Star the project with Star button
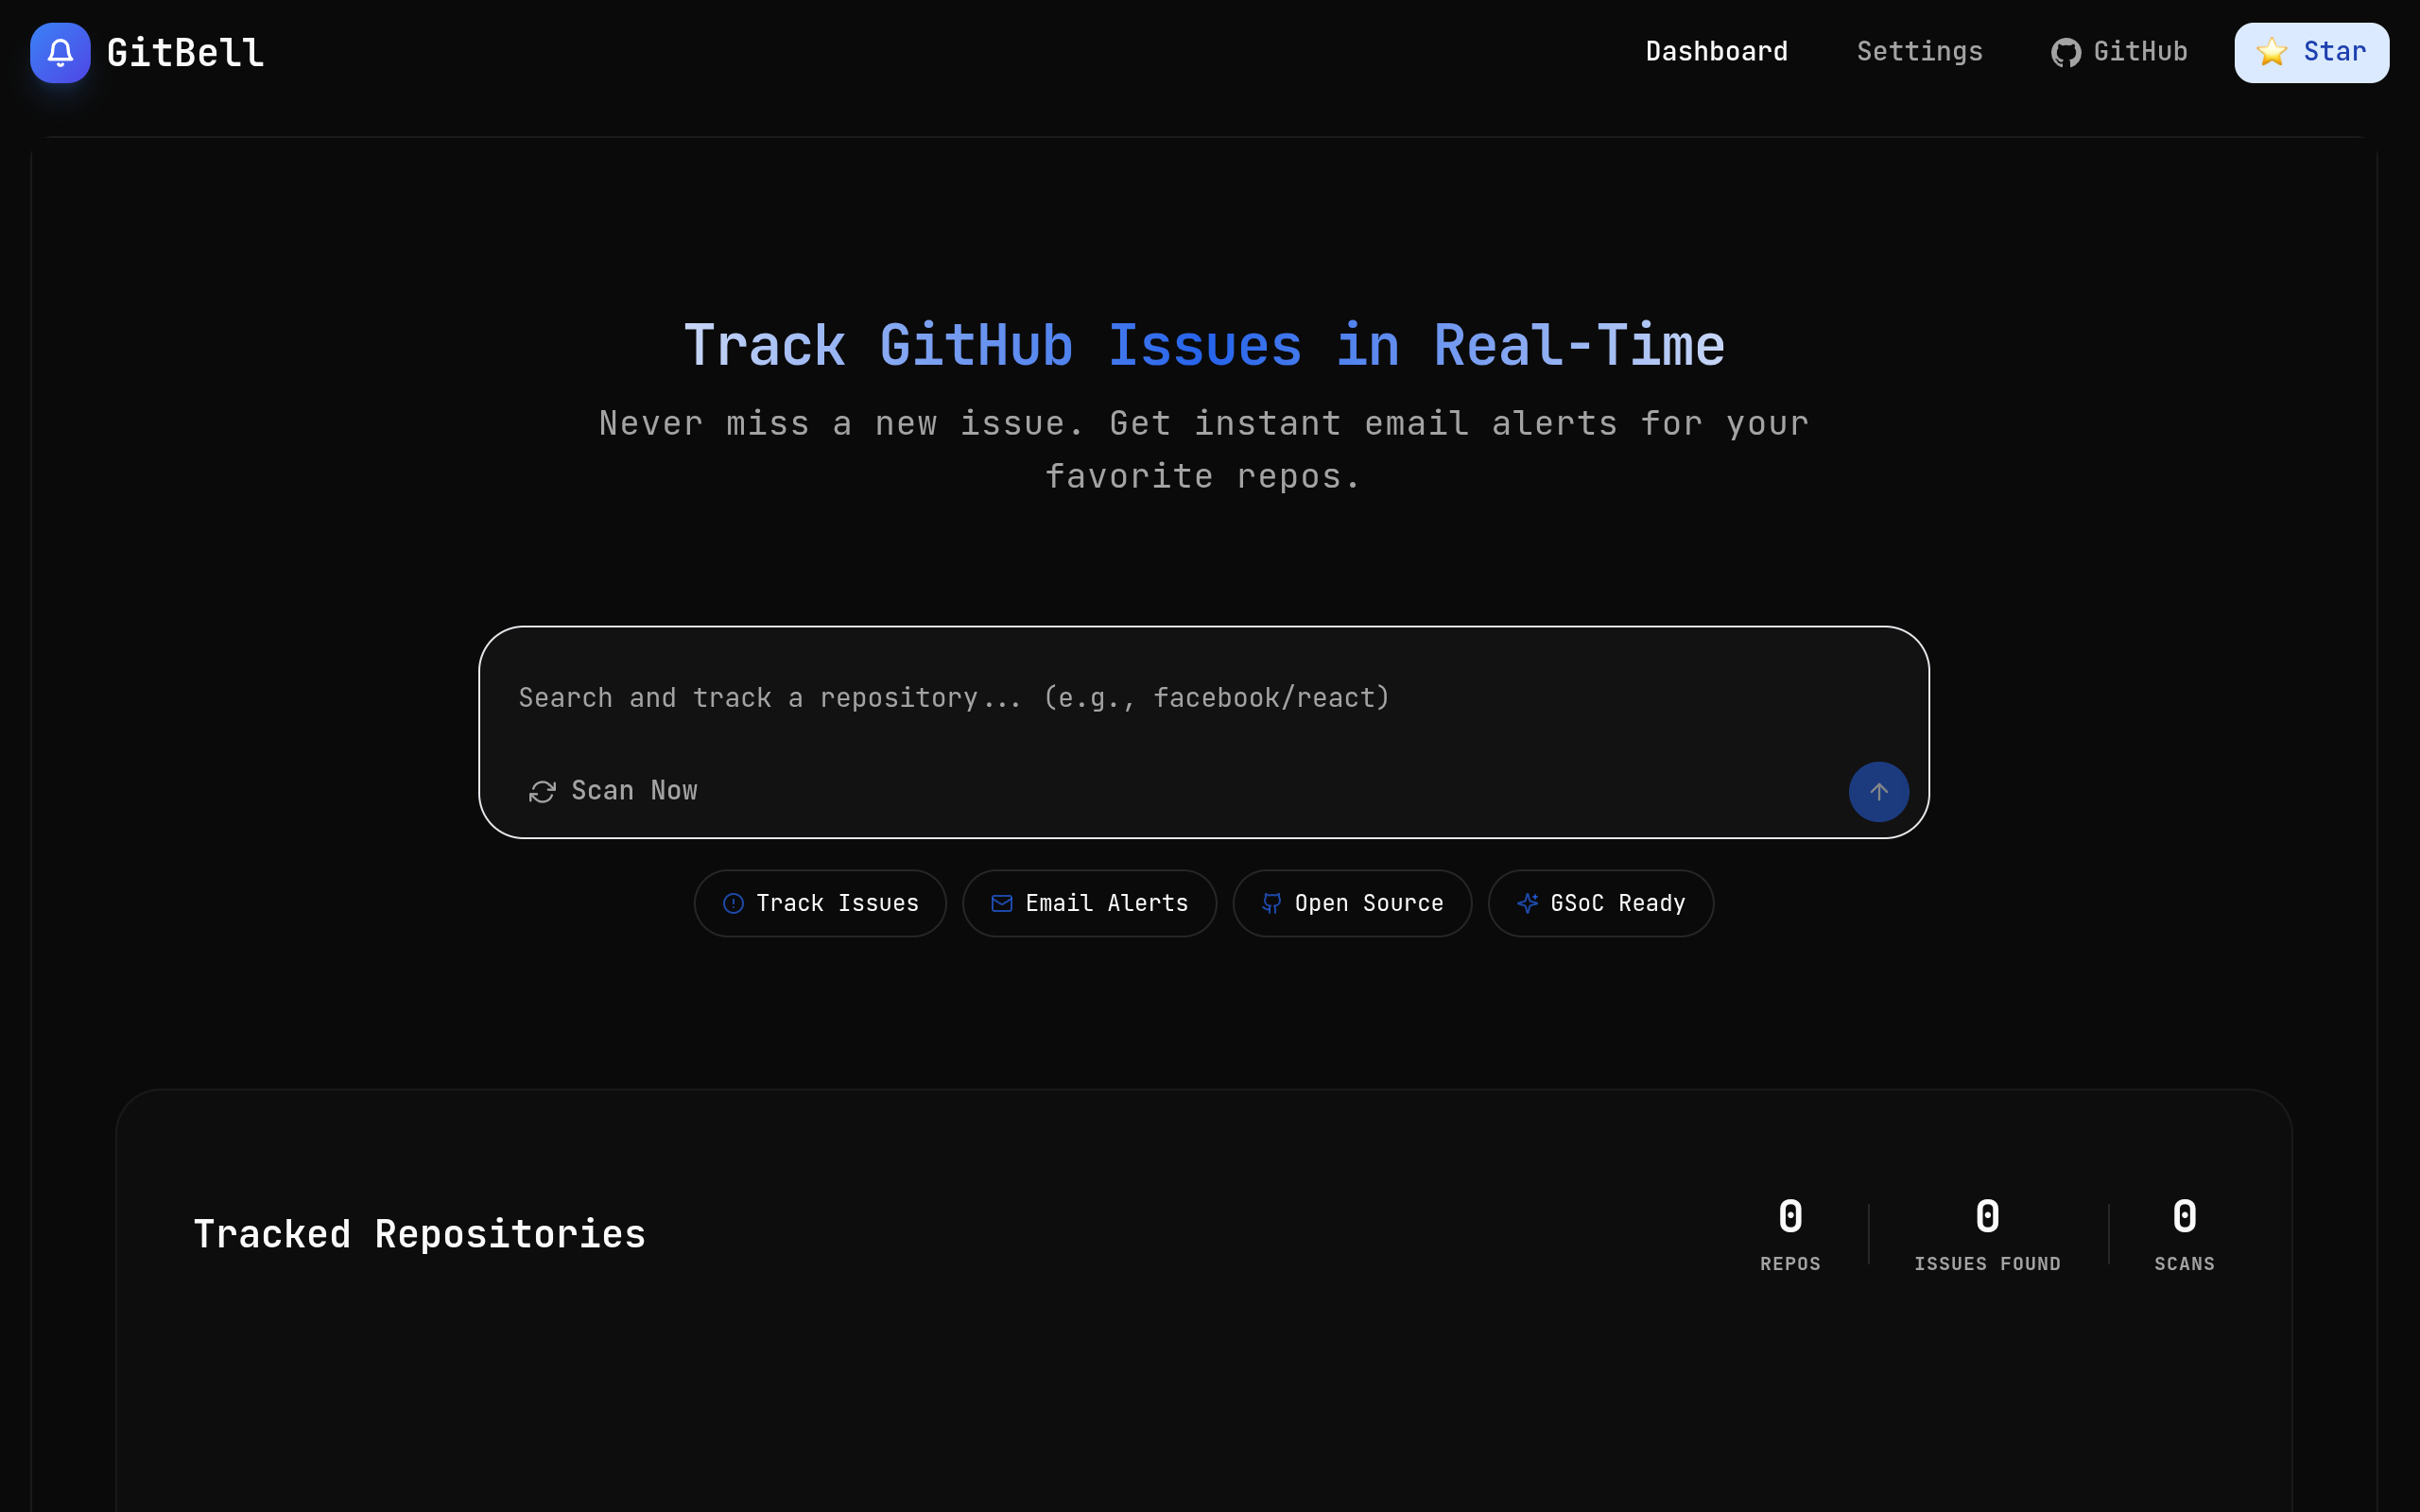 pos(2311,53)
